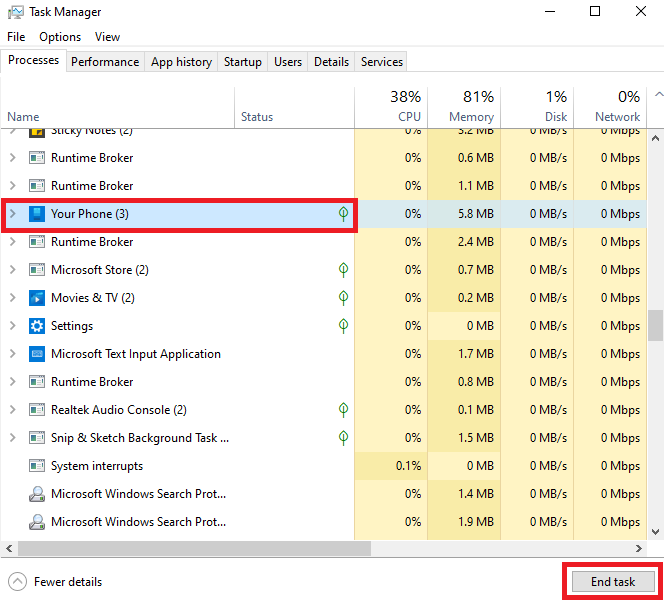Click the Snip & Sketch process icon
The width and height of the screenshot is (664, 605).
[x=37, y=438]
